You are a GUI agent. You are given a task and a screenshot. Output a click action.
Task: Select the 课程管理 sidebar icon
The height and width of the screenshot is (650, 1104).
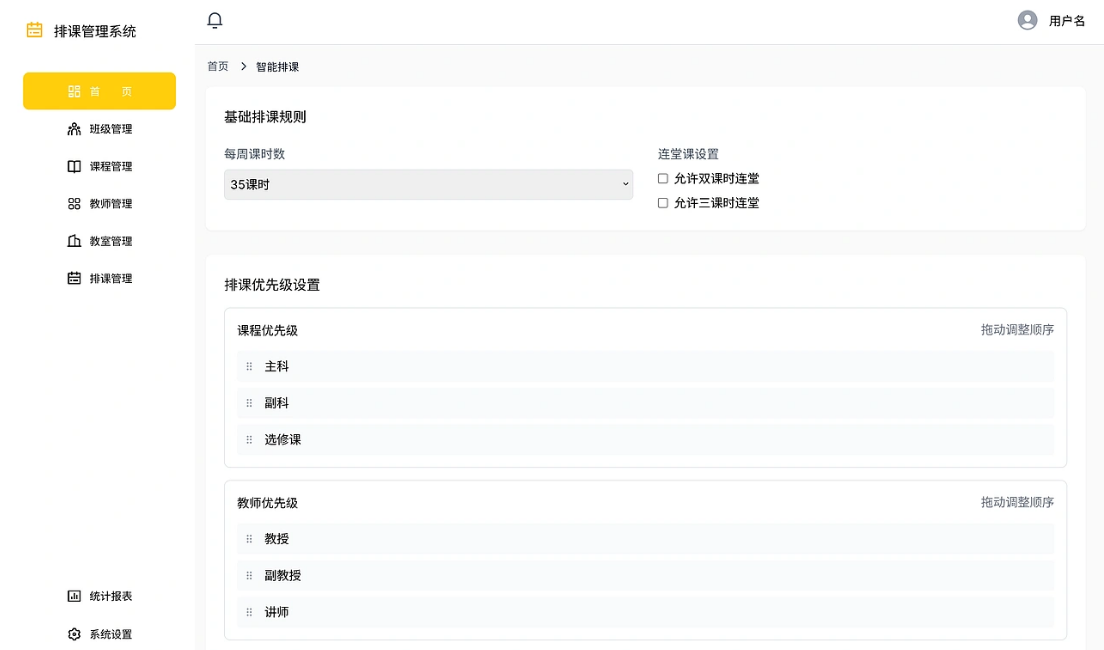[x=74, y=166]
